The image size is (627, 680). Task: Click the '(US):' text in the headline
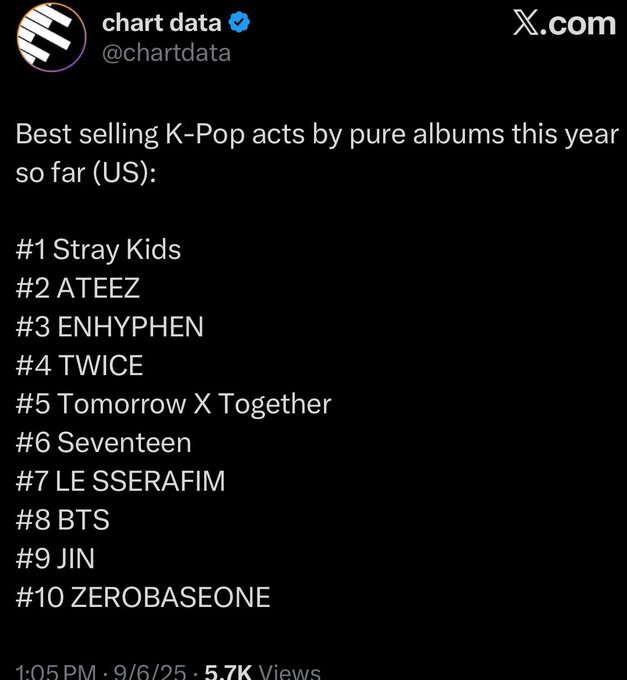(124, 173)
